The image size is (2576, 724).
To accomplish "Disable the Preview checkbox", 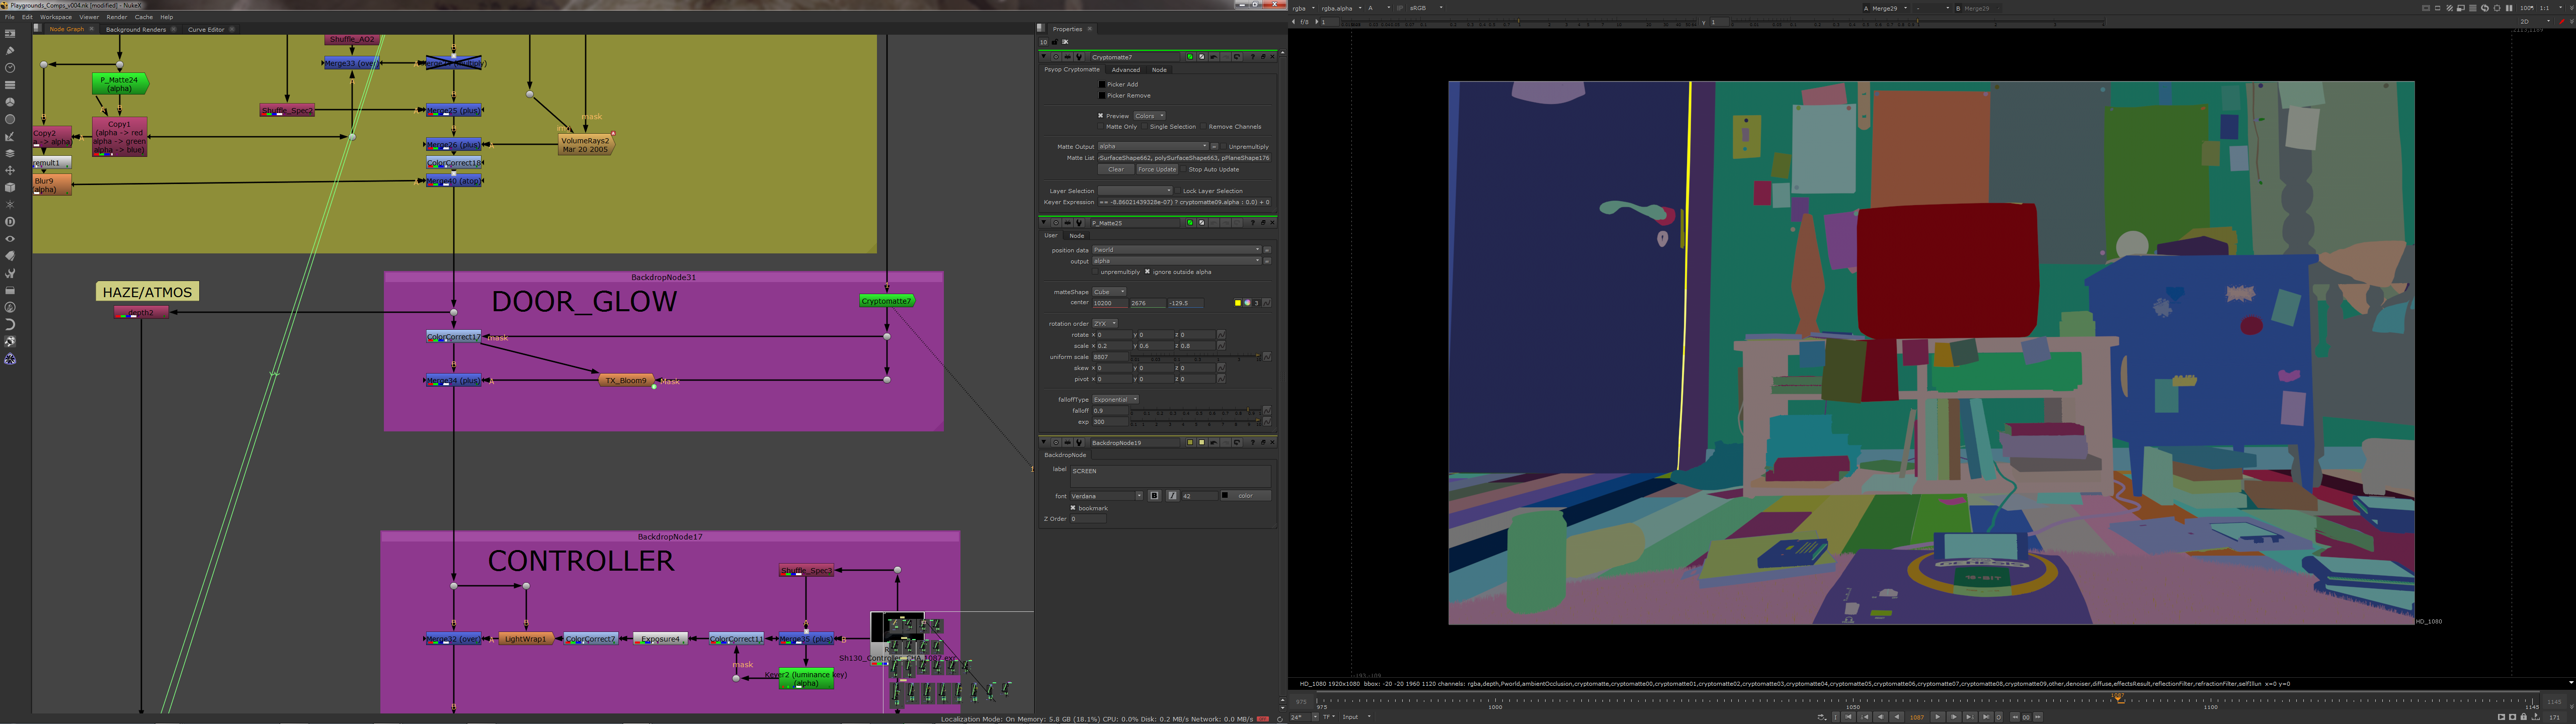I will point(1101,116).
